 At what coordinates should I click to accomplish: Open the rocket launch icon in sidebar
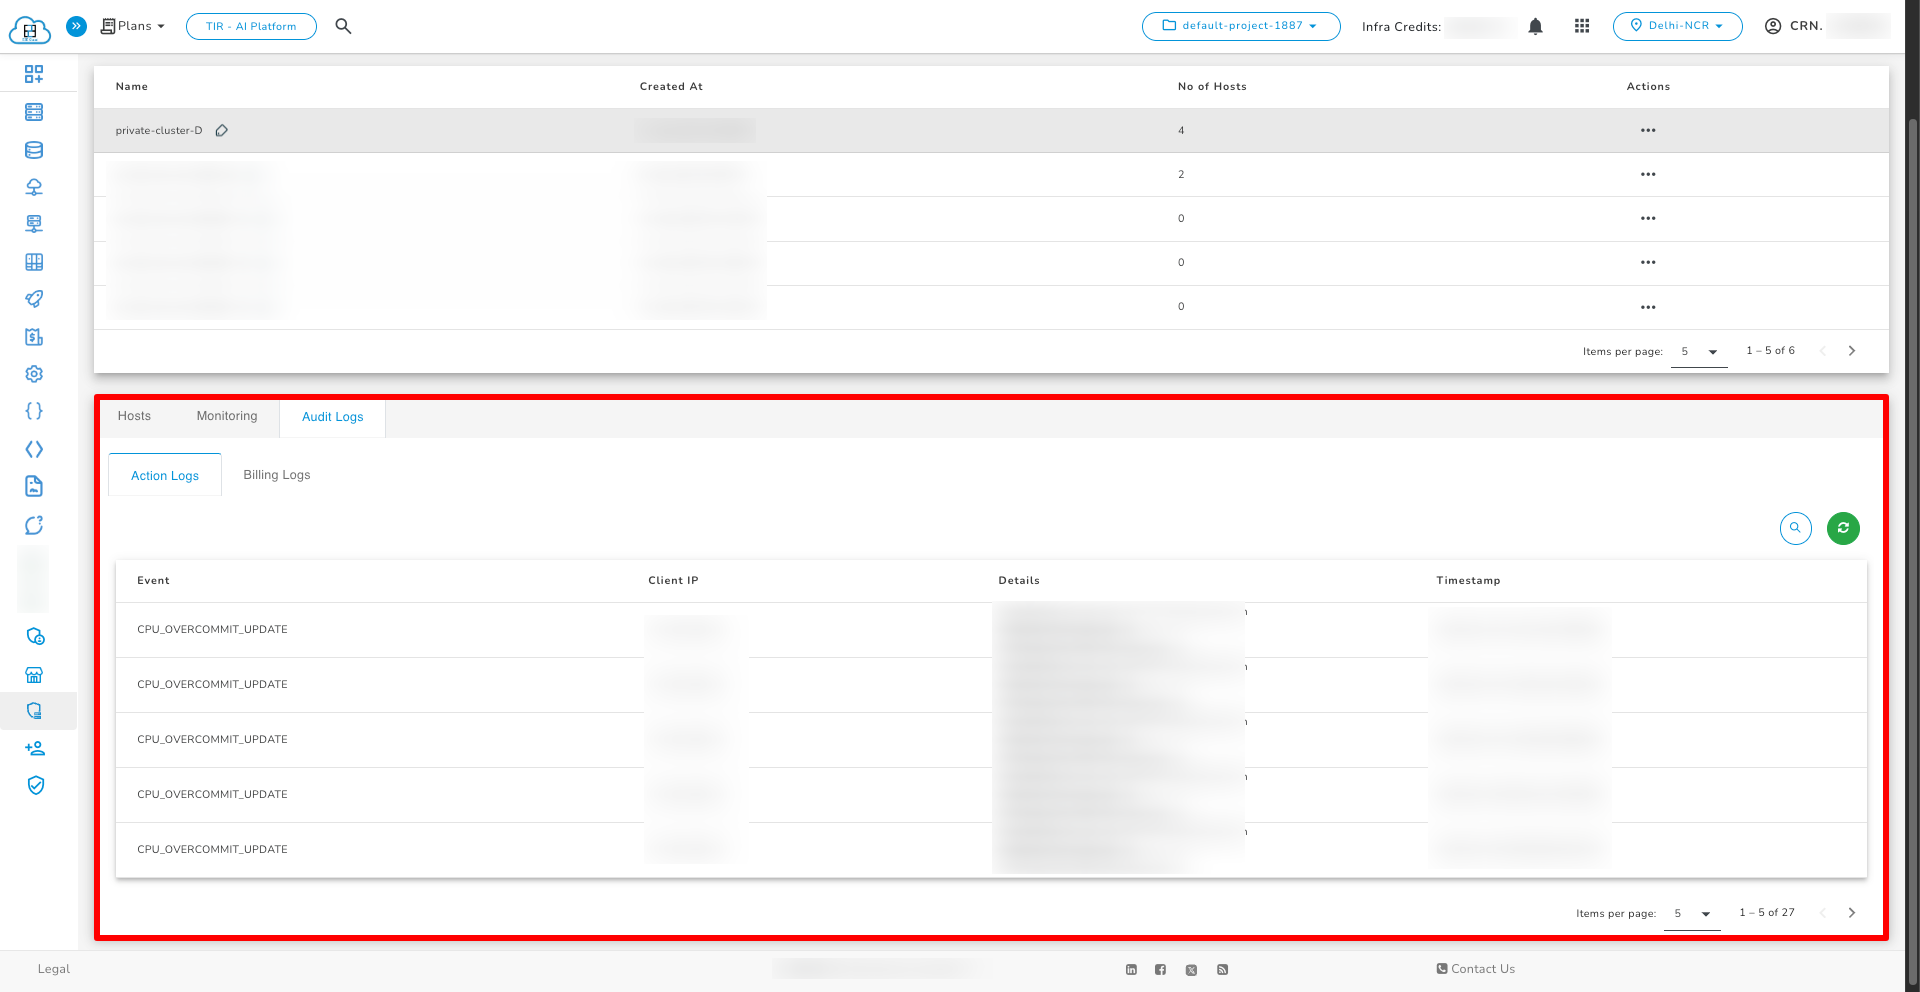tap(34, 299)
